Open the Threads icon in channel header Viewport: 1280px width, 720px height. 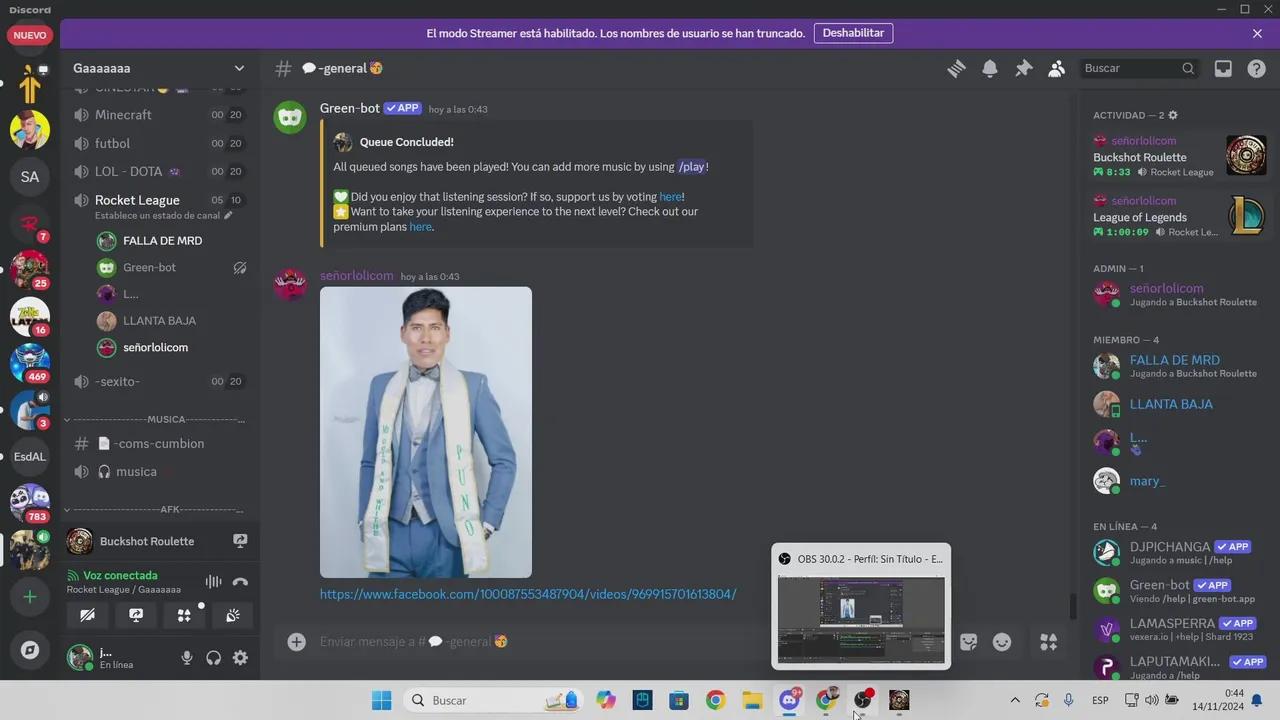click(956, 68)
